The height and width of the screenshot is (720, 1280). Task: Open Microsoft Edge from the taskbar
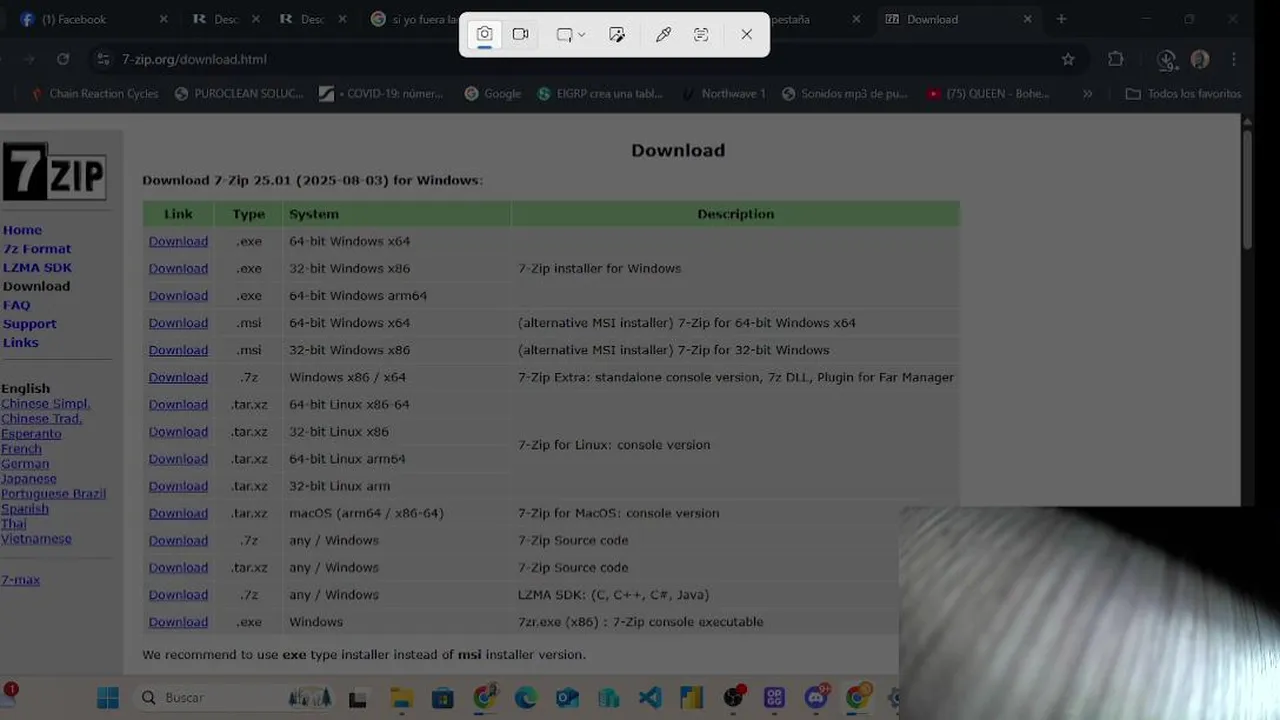526,698
